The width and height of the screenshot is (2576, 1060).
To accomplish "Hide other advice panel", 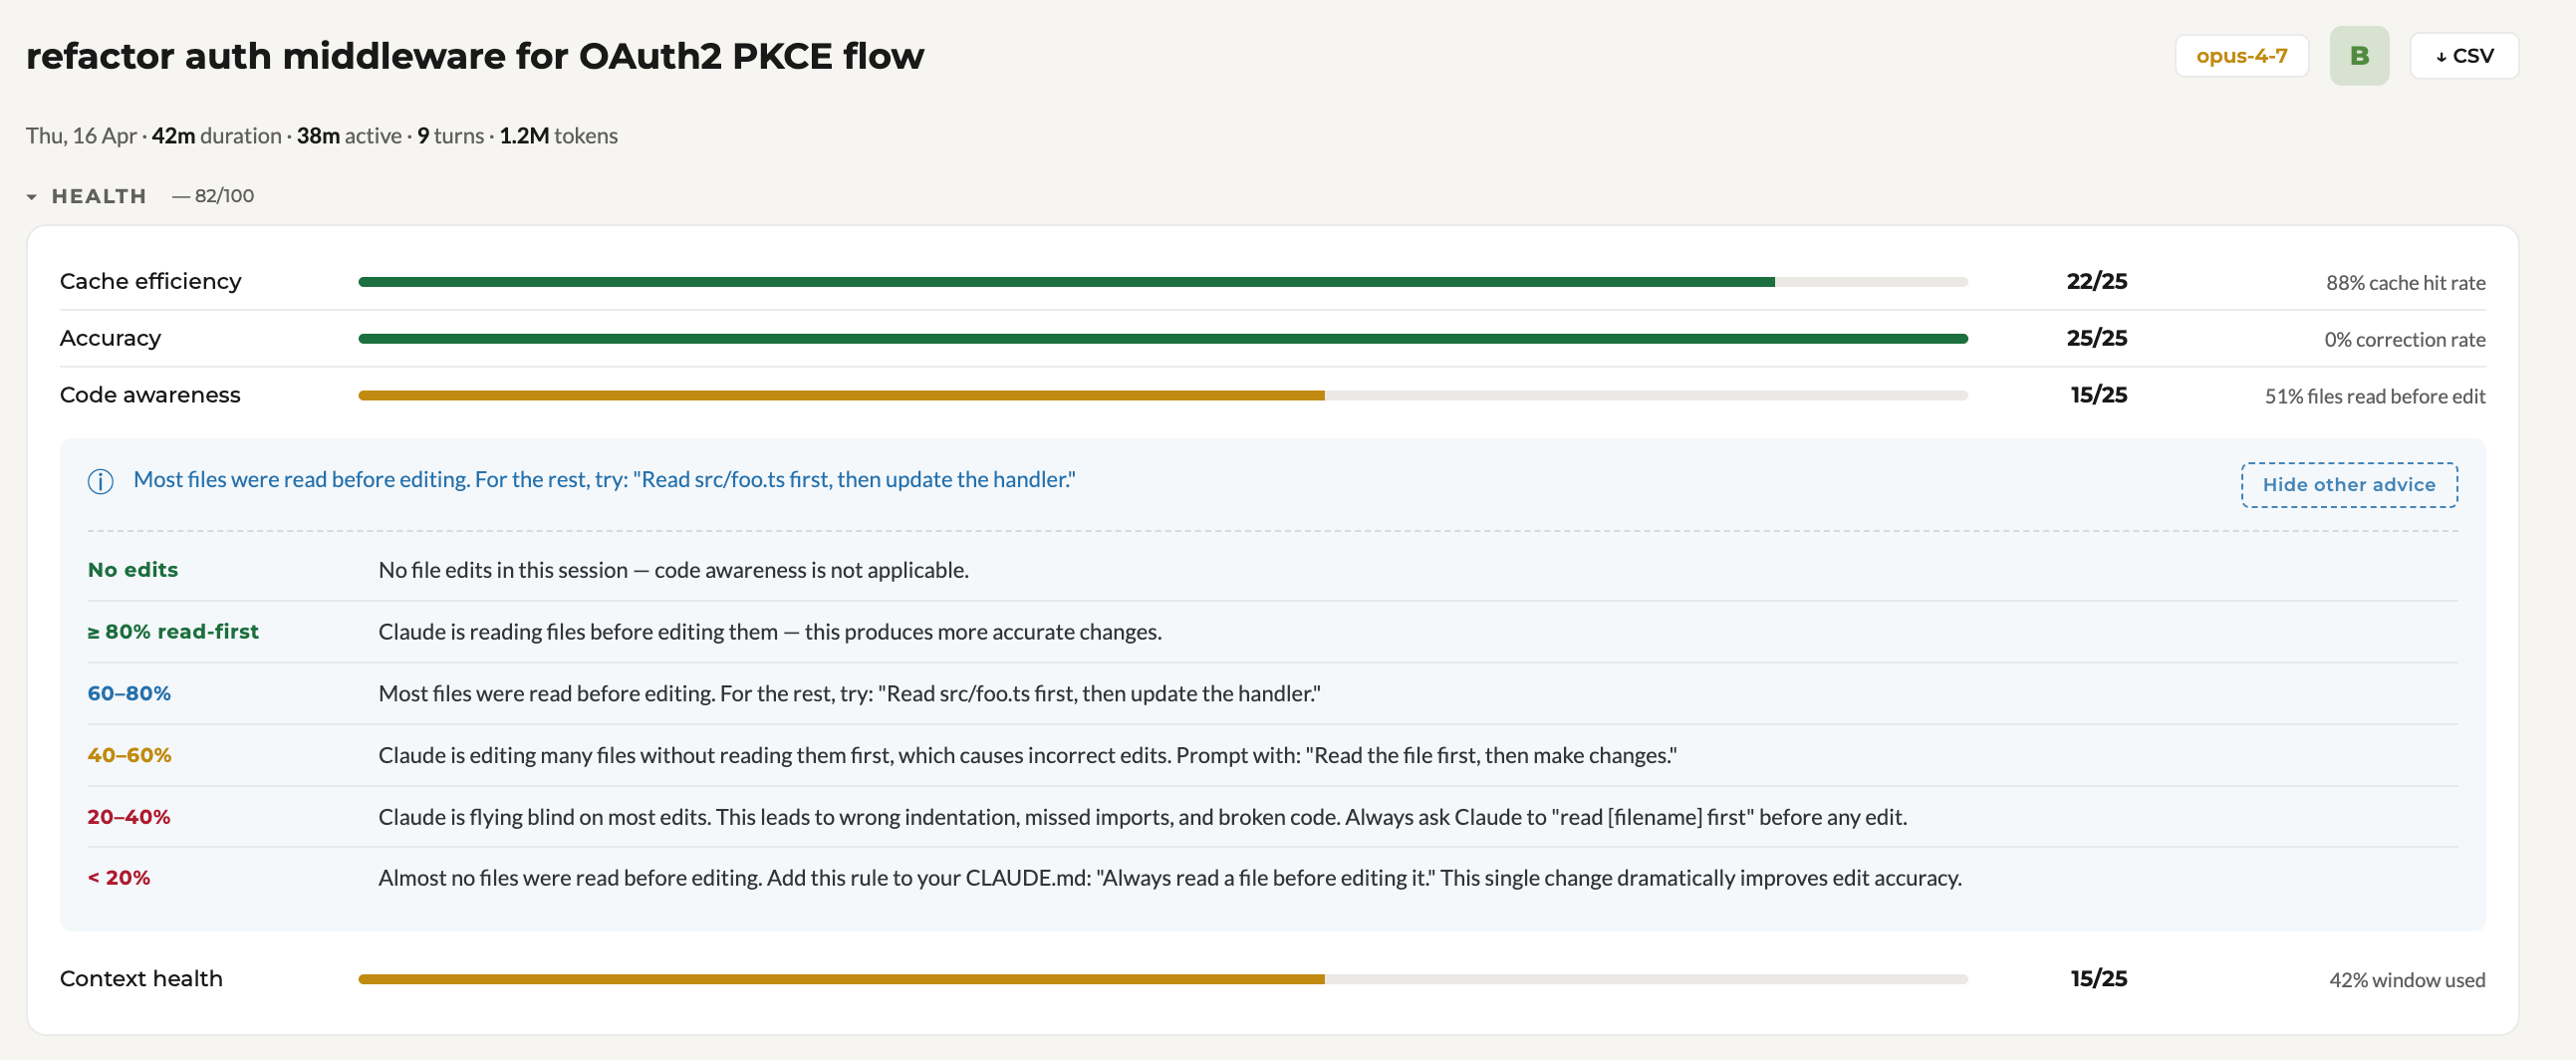I will click(x=2348, y=485).
